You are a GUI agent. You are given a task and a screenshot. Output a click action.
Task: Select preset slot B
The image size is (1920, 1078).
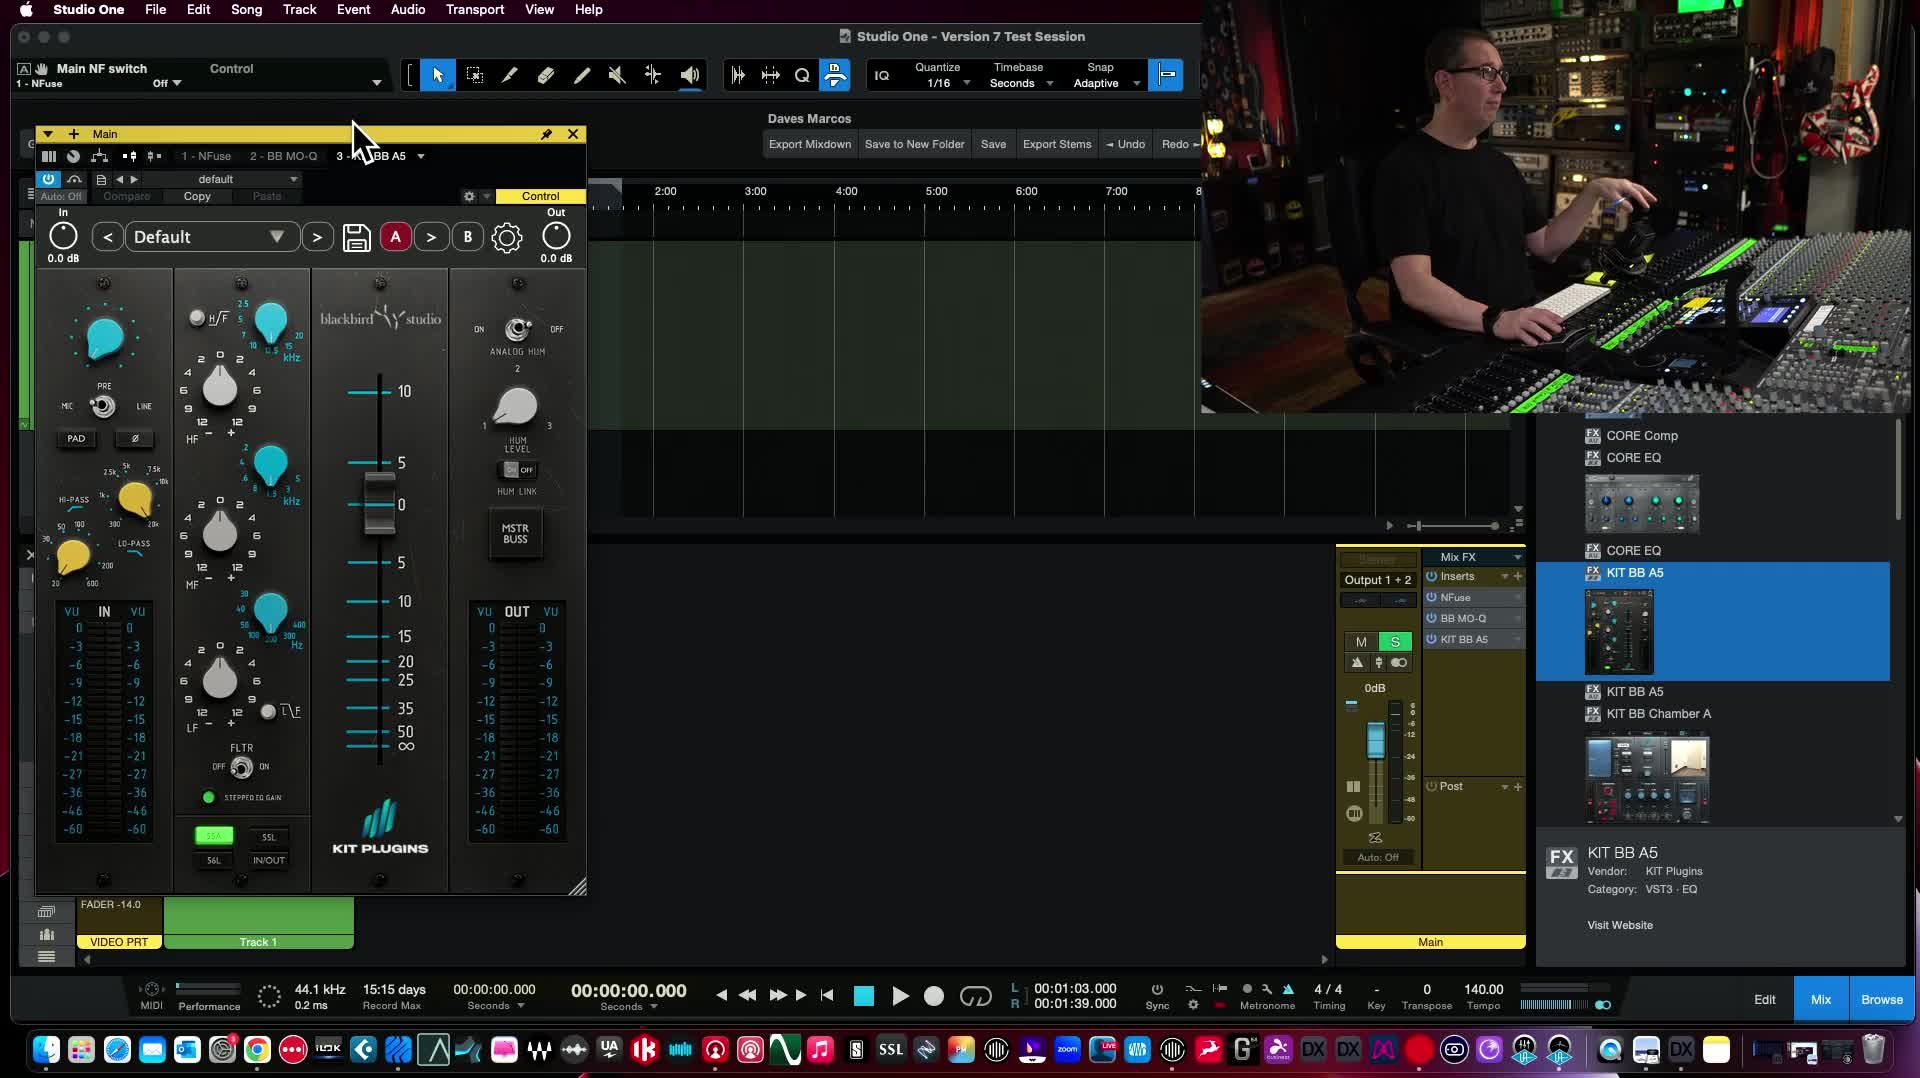(x=467, y=237)
